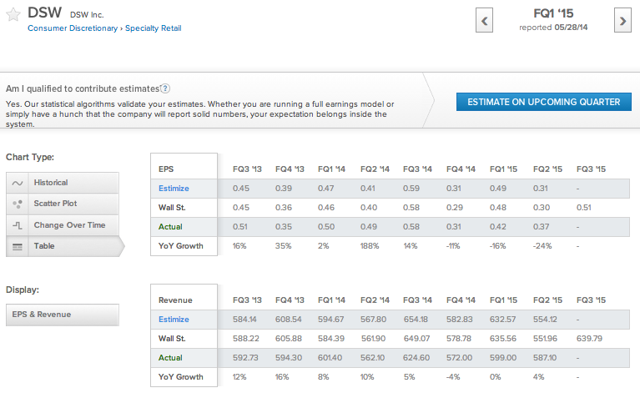Click Estimize revenue value 584.14
Image resolution: width=640 pixels, height=398 pixels.
[244, 319]
